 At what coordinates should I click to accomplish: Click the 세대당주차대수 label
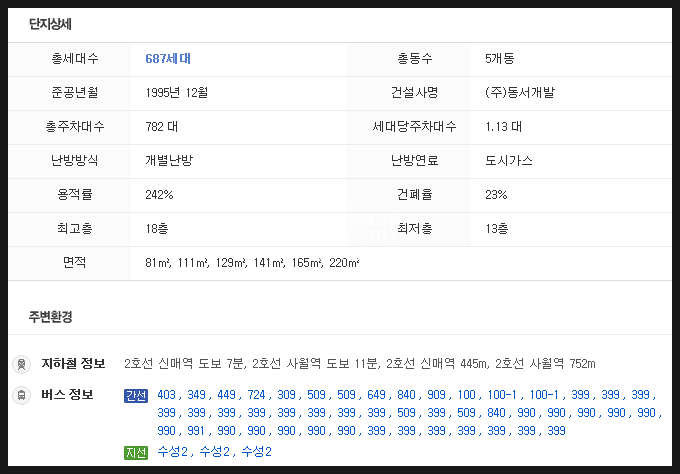pos(415,126)
